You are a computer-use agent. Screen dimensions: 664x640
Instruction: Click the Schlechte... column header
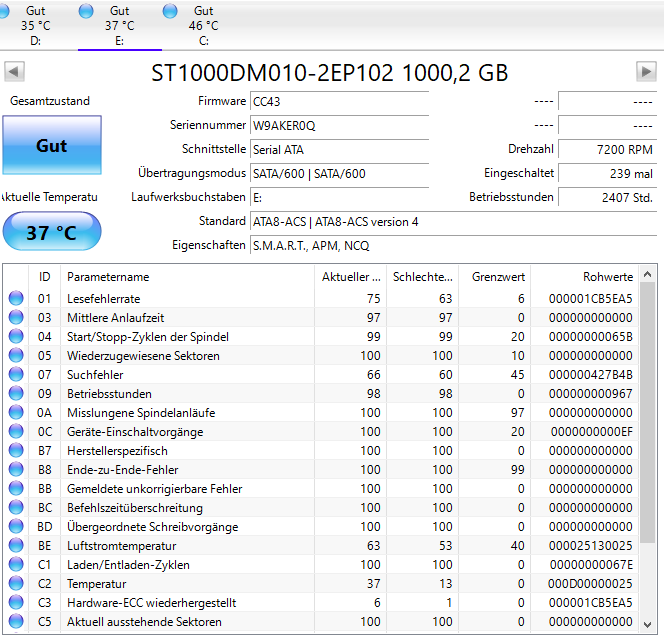(x=423, y=277)
